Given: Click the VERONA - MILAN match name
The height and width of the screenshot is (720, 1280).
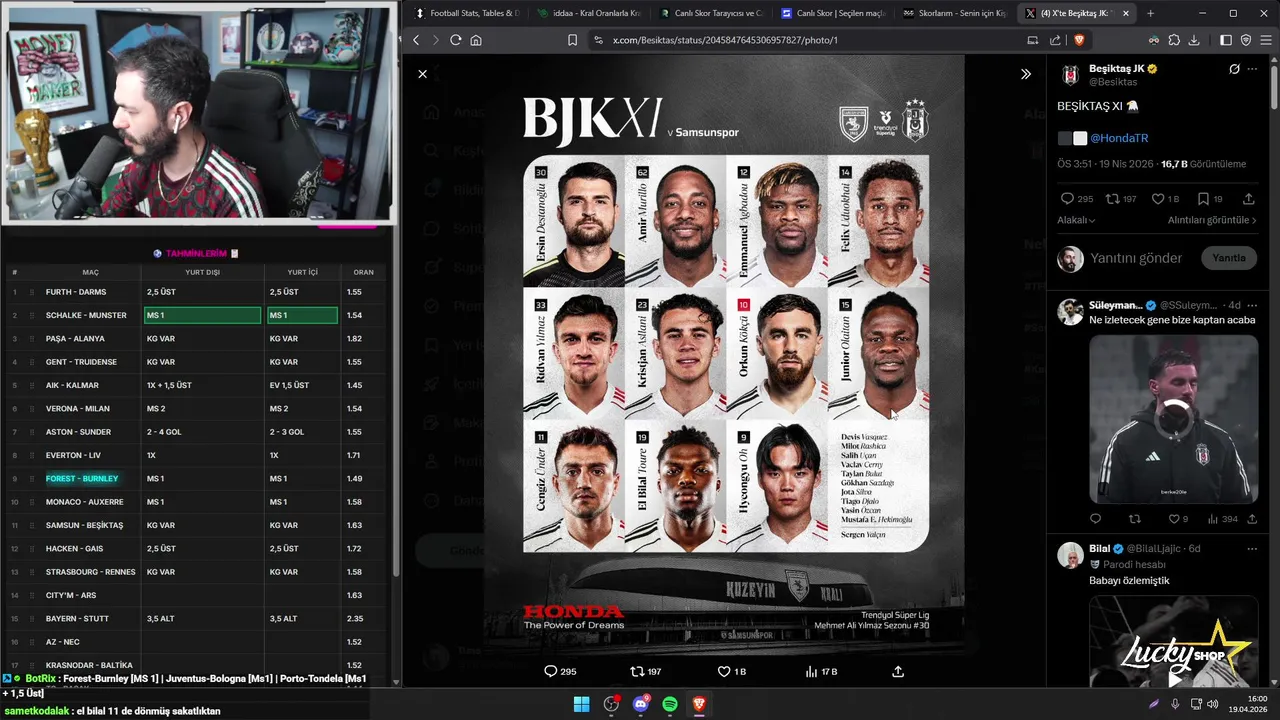Looking at the screenshot, I should (78, 408).
